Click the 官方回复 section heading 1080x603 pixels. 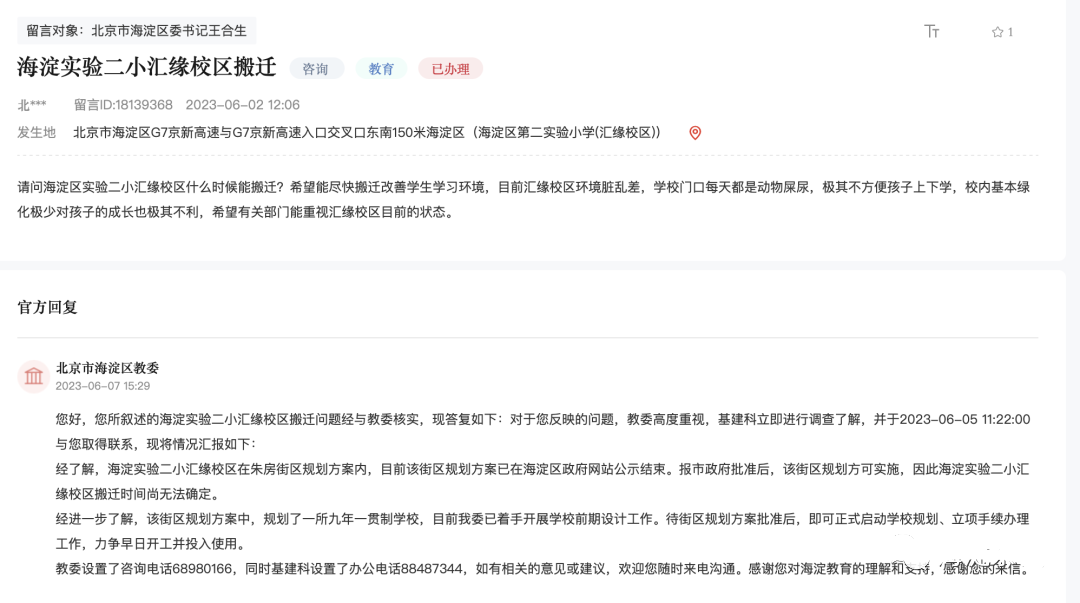48,307
